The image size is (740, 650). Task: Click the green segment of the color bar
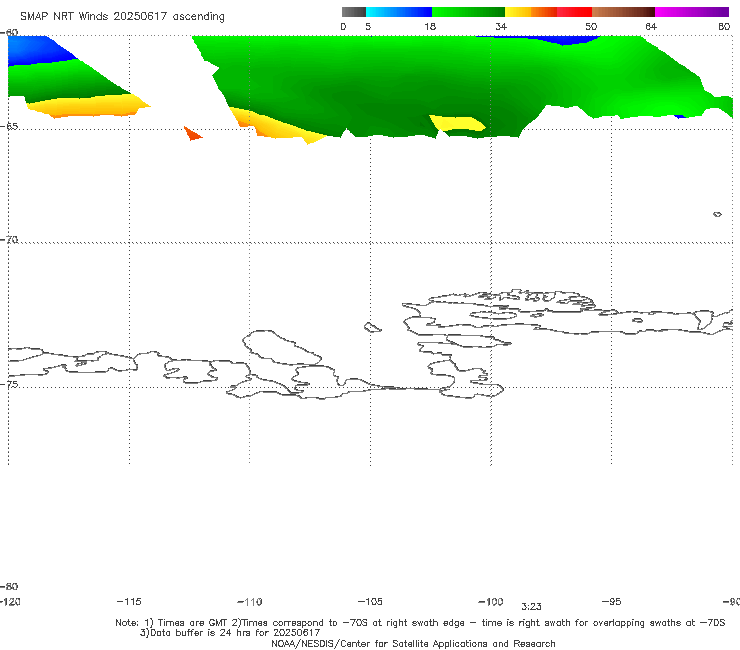468,12
